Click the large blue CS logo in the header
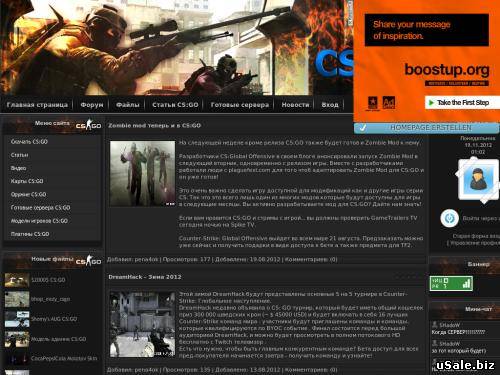The image size is (500, 375). [334, 63]
